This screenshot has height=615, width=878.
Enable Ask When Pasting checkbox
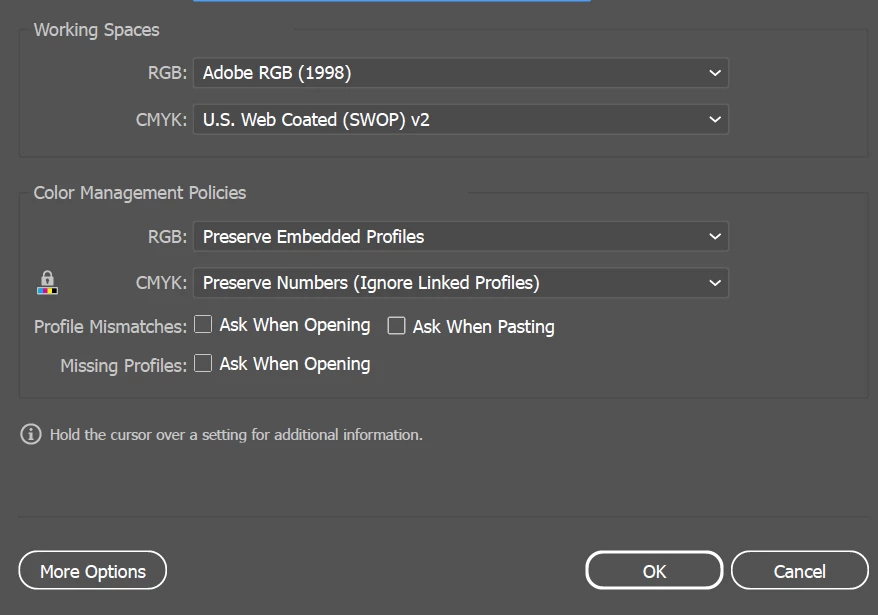[396, 325]
